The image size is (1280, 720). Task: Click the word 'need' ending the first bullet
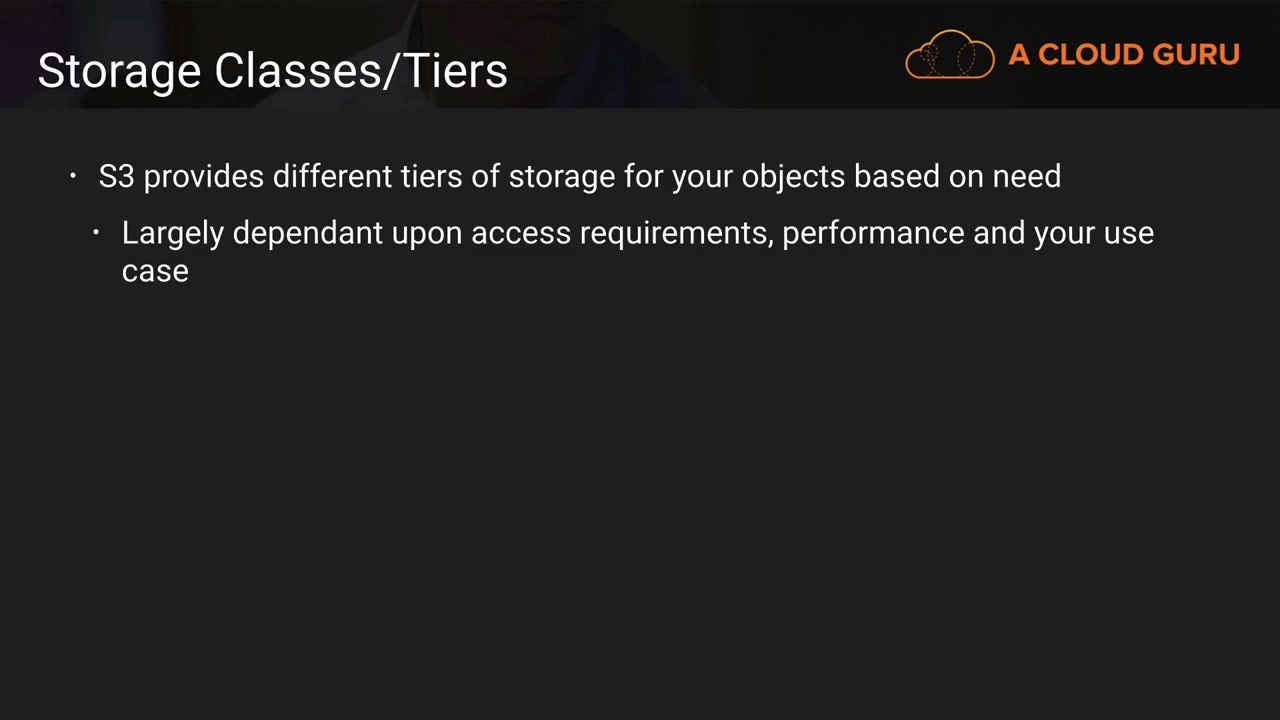pyautogui.click(x=1026, y=177)
